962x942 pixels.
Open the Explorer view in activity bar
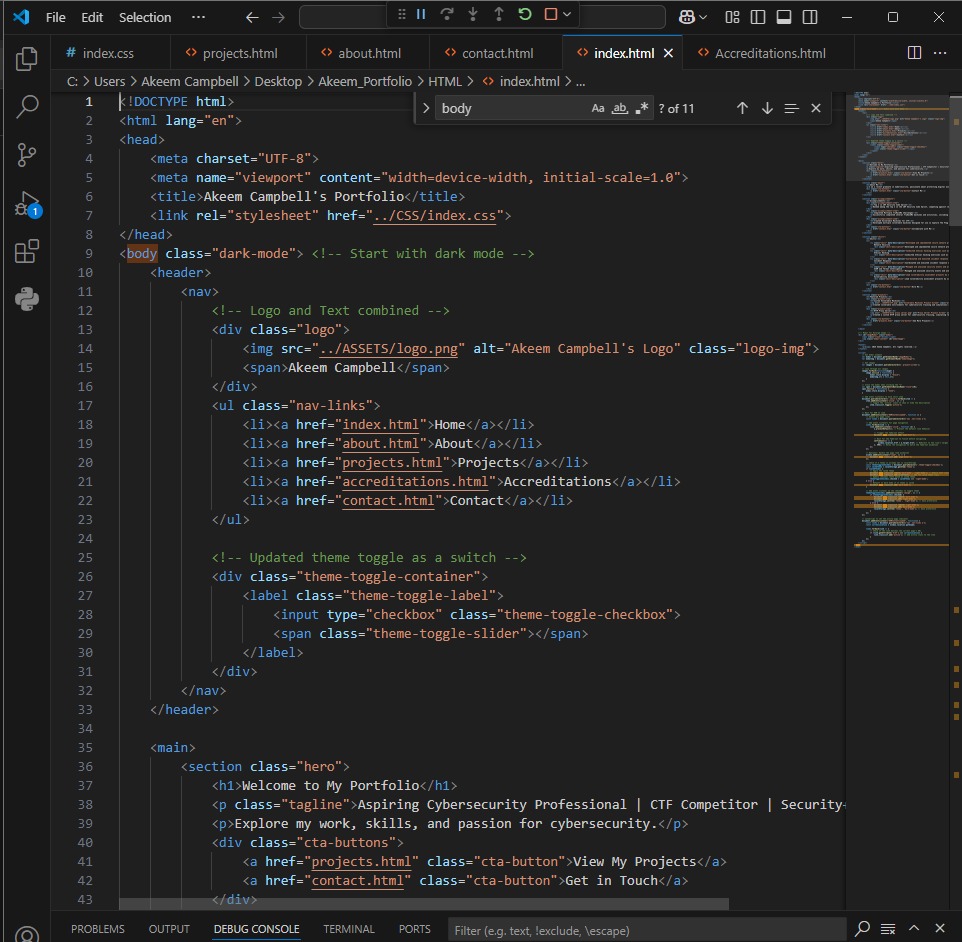(26, 59)
